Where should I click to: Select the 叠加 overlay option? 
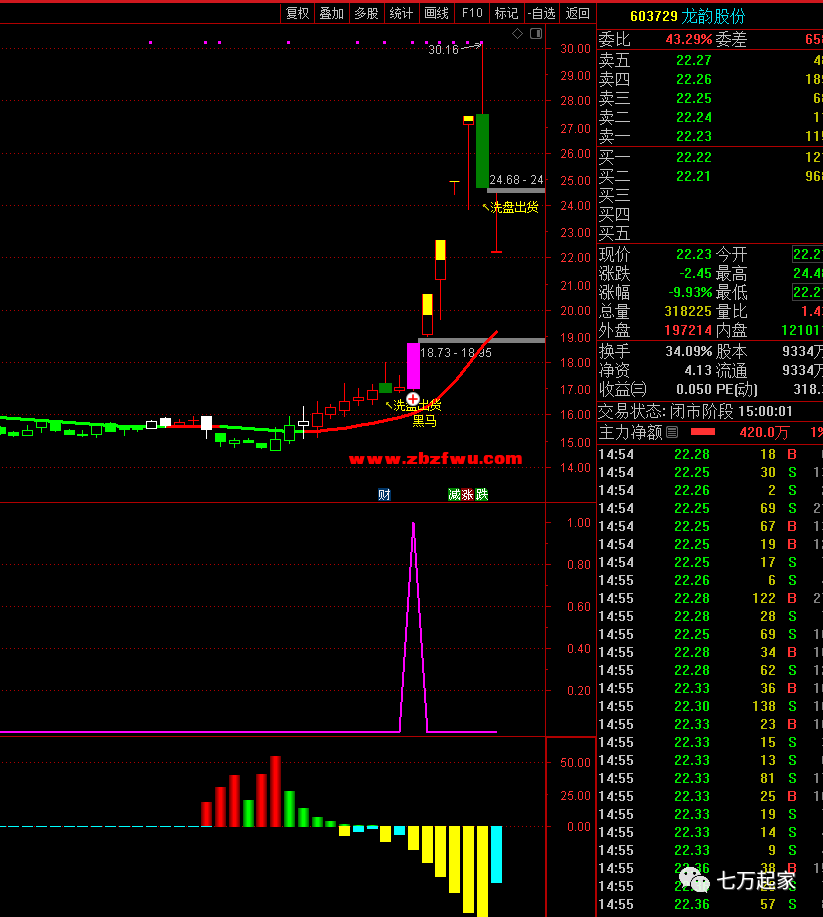pos(332,13)
